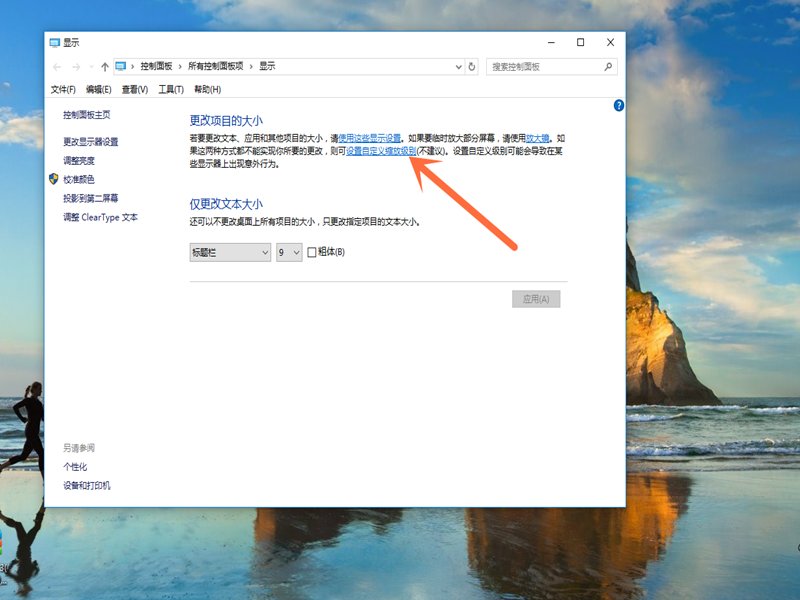Click 设置自定义缩放级别 link
Image resolution: width=800 pixels, height=600 pixels.
381,151
